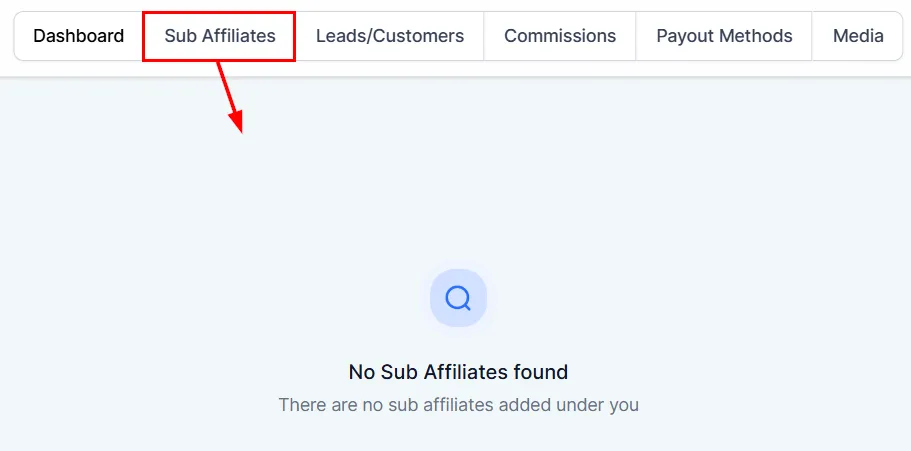Screen dimensions: 911x451
Task: Click the shaft of the red arrow
Action: coord(226,87)
